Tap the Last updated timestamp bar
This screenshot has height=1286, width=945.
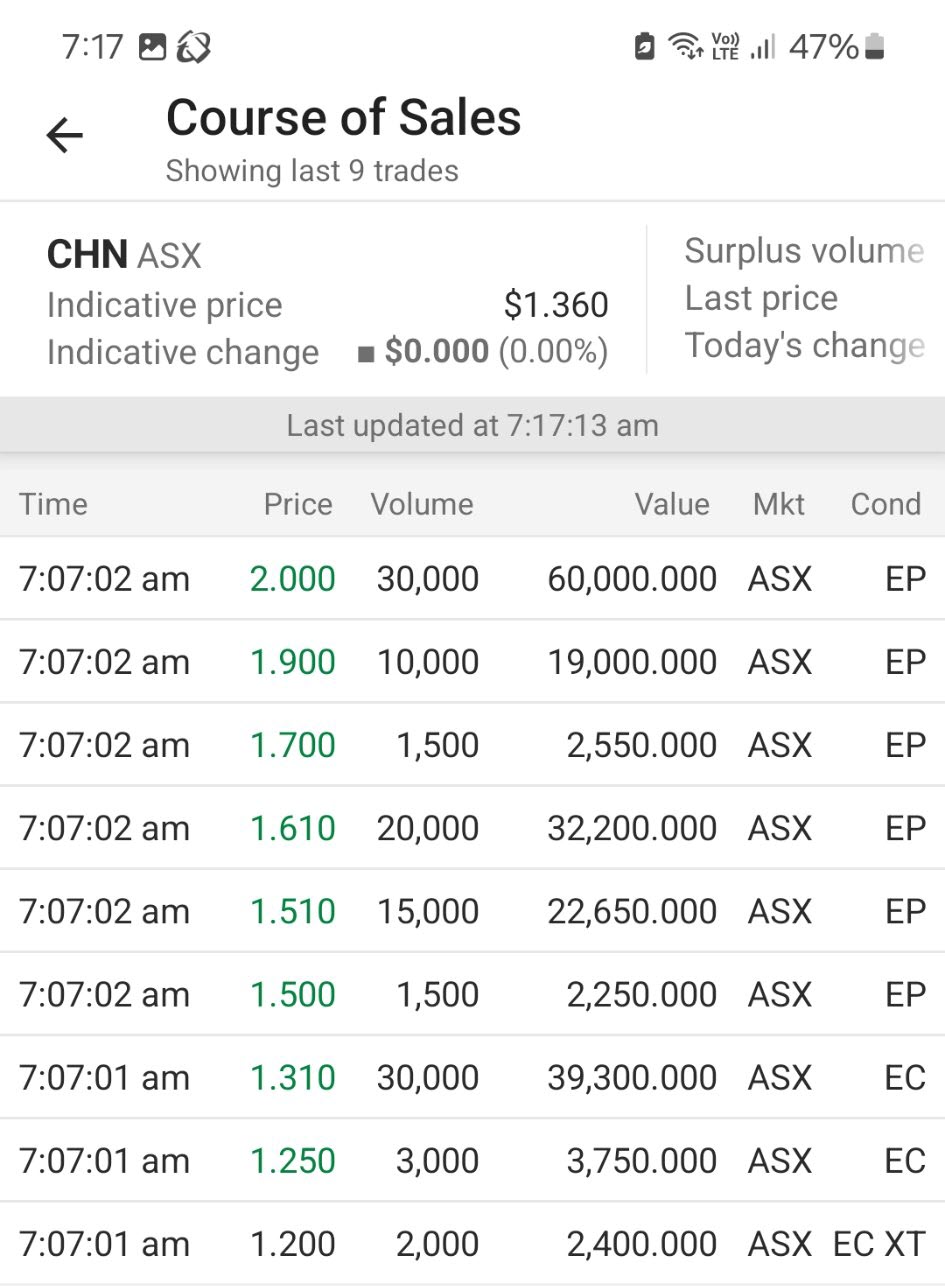tap(472, 426)
